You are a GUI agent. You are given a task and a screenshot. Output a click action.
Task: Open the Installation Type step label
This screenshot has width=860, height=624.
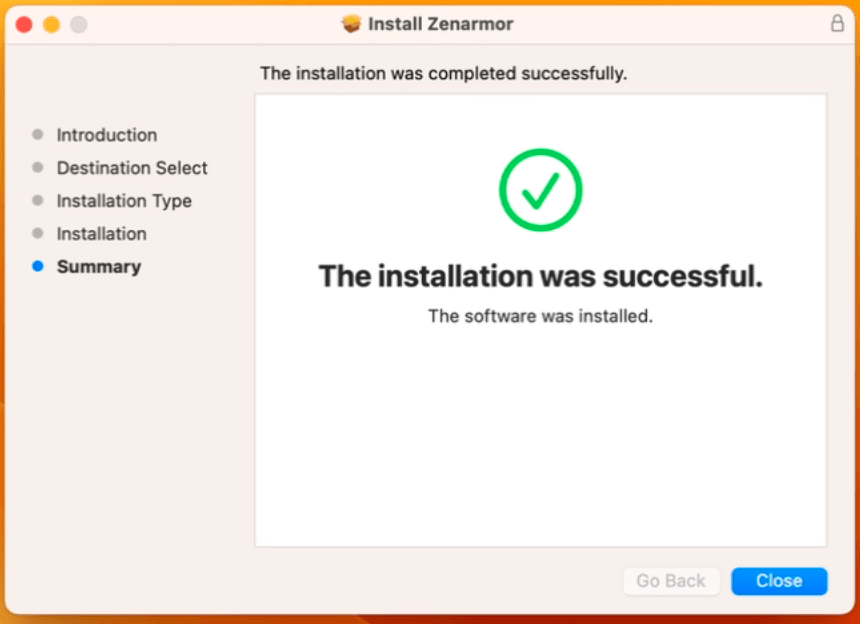tap(124, 201)
